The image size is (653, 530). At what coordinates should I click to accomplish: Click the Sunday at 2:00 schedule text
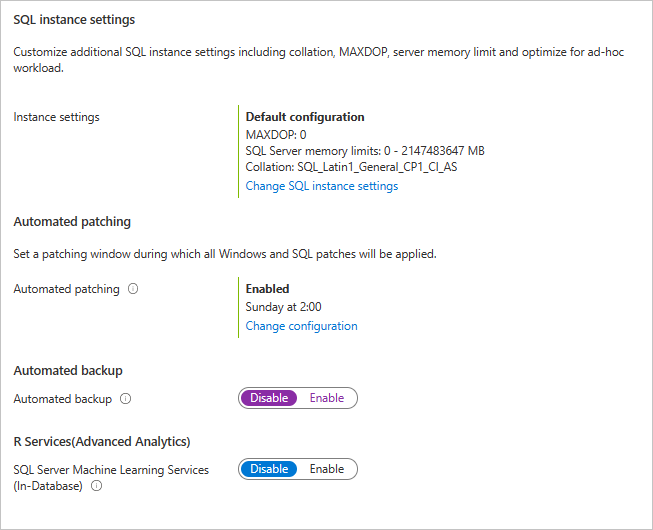(x=283, y=307)
